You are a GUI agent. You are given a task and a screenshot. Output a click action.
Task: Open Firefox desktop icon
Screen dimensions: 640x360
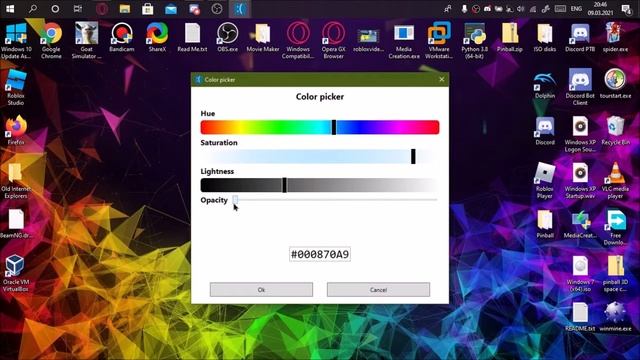(x=16, y=131)
